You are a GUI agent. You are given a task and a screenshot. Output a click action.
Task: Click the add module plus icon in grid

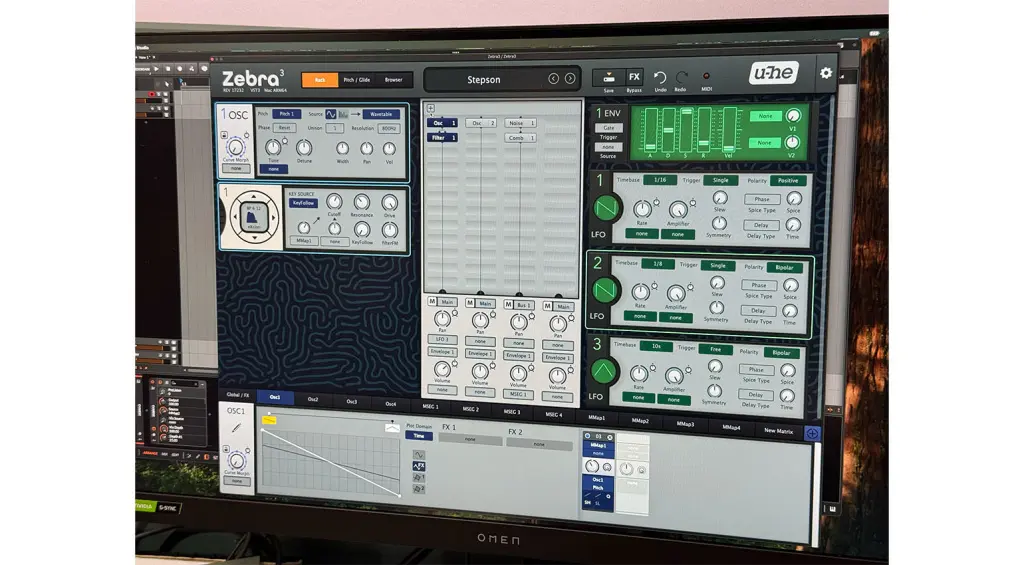431,108
